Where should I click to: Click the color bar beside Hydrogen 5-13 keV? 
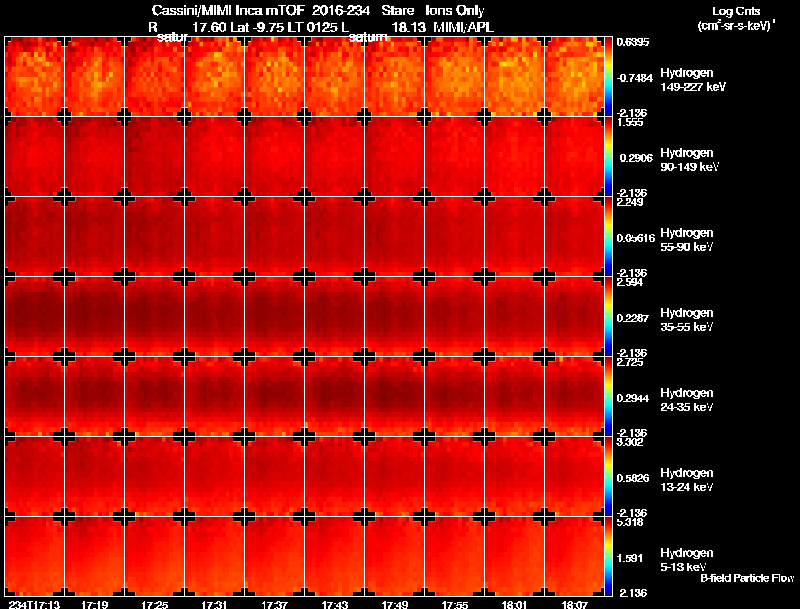(x=608, y=556)
